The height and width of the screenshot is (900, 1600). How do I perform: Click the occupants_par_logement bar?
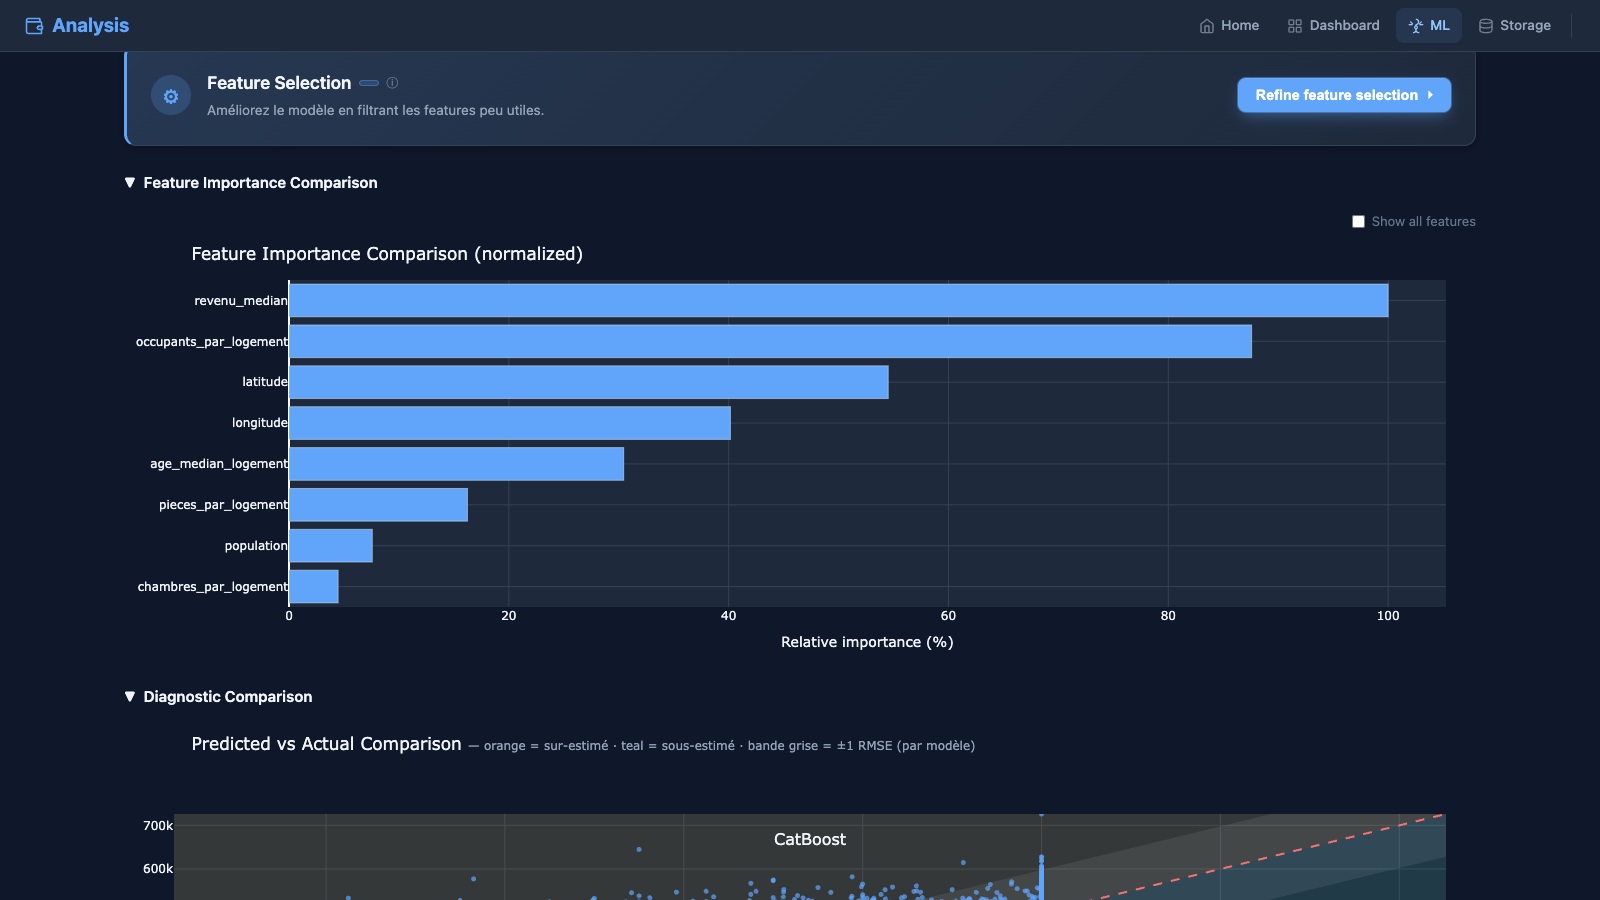coord(771,342)
